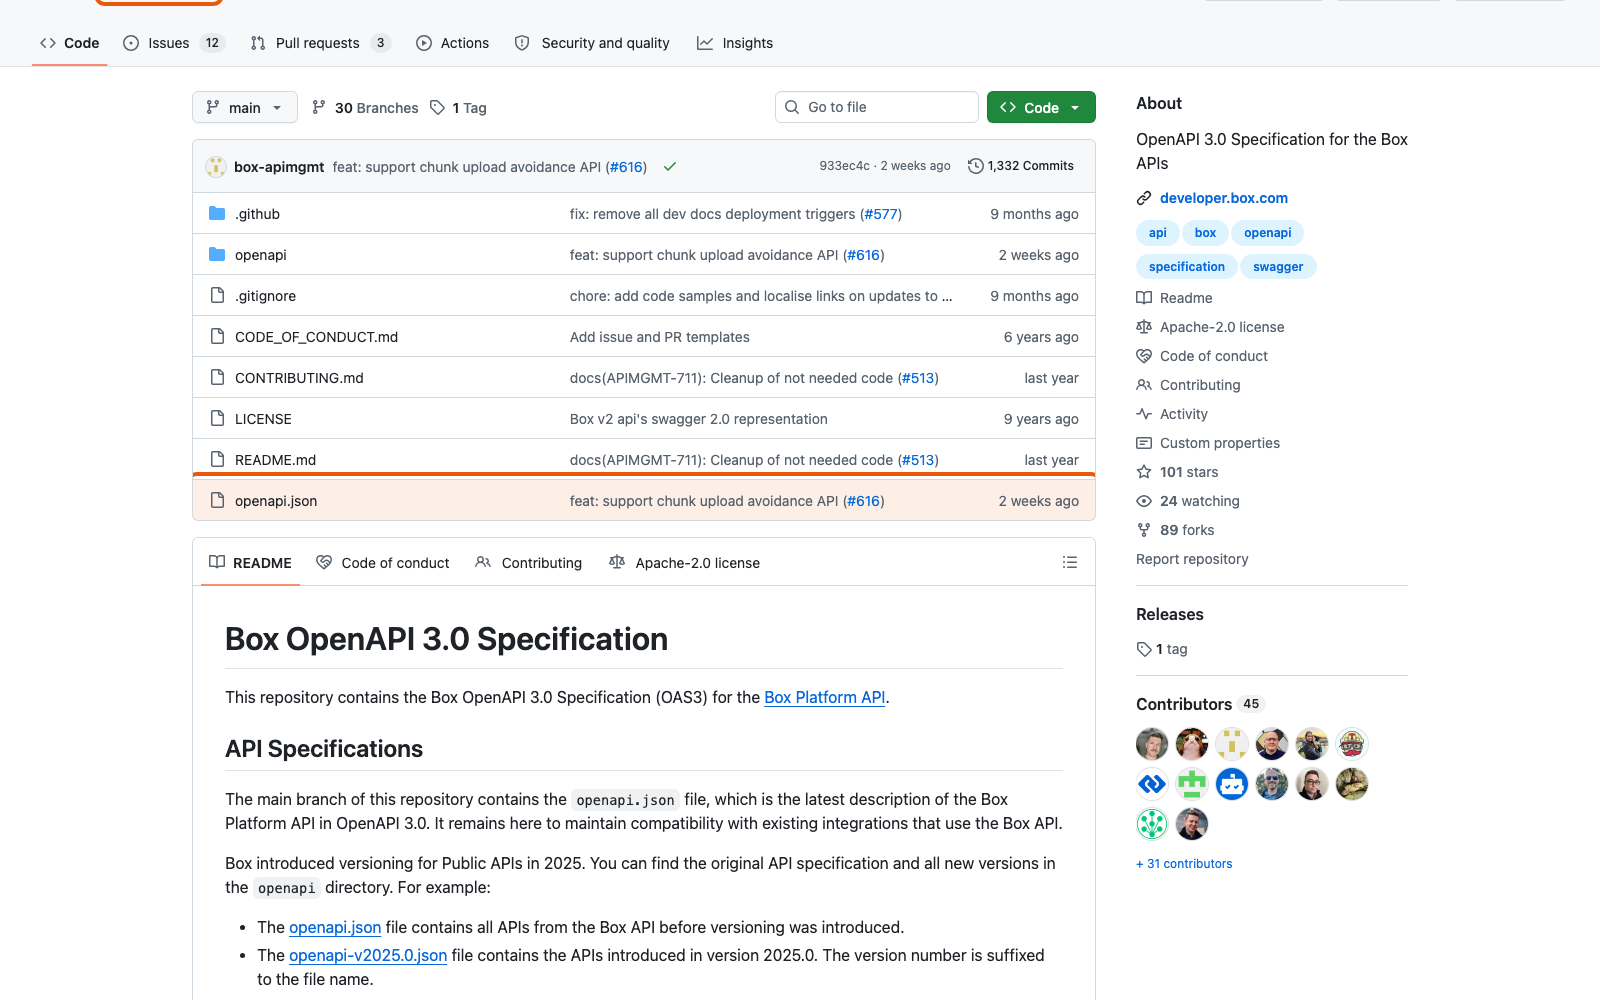This screenshot has width=1600, height=1000.
Task: View the 30 Branches link
Action: 365,108
